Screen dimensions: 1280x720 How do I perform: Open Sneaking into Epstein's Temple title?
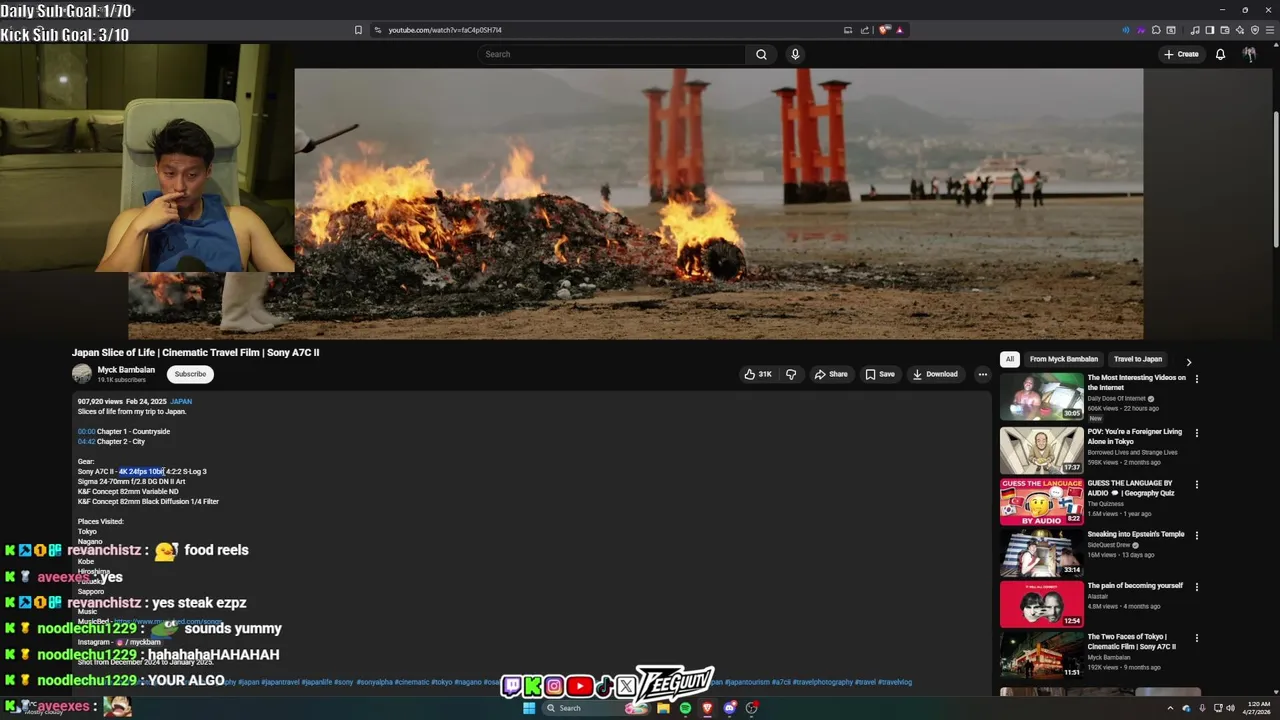1136,534
